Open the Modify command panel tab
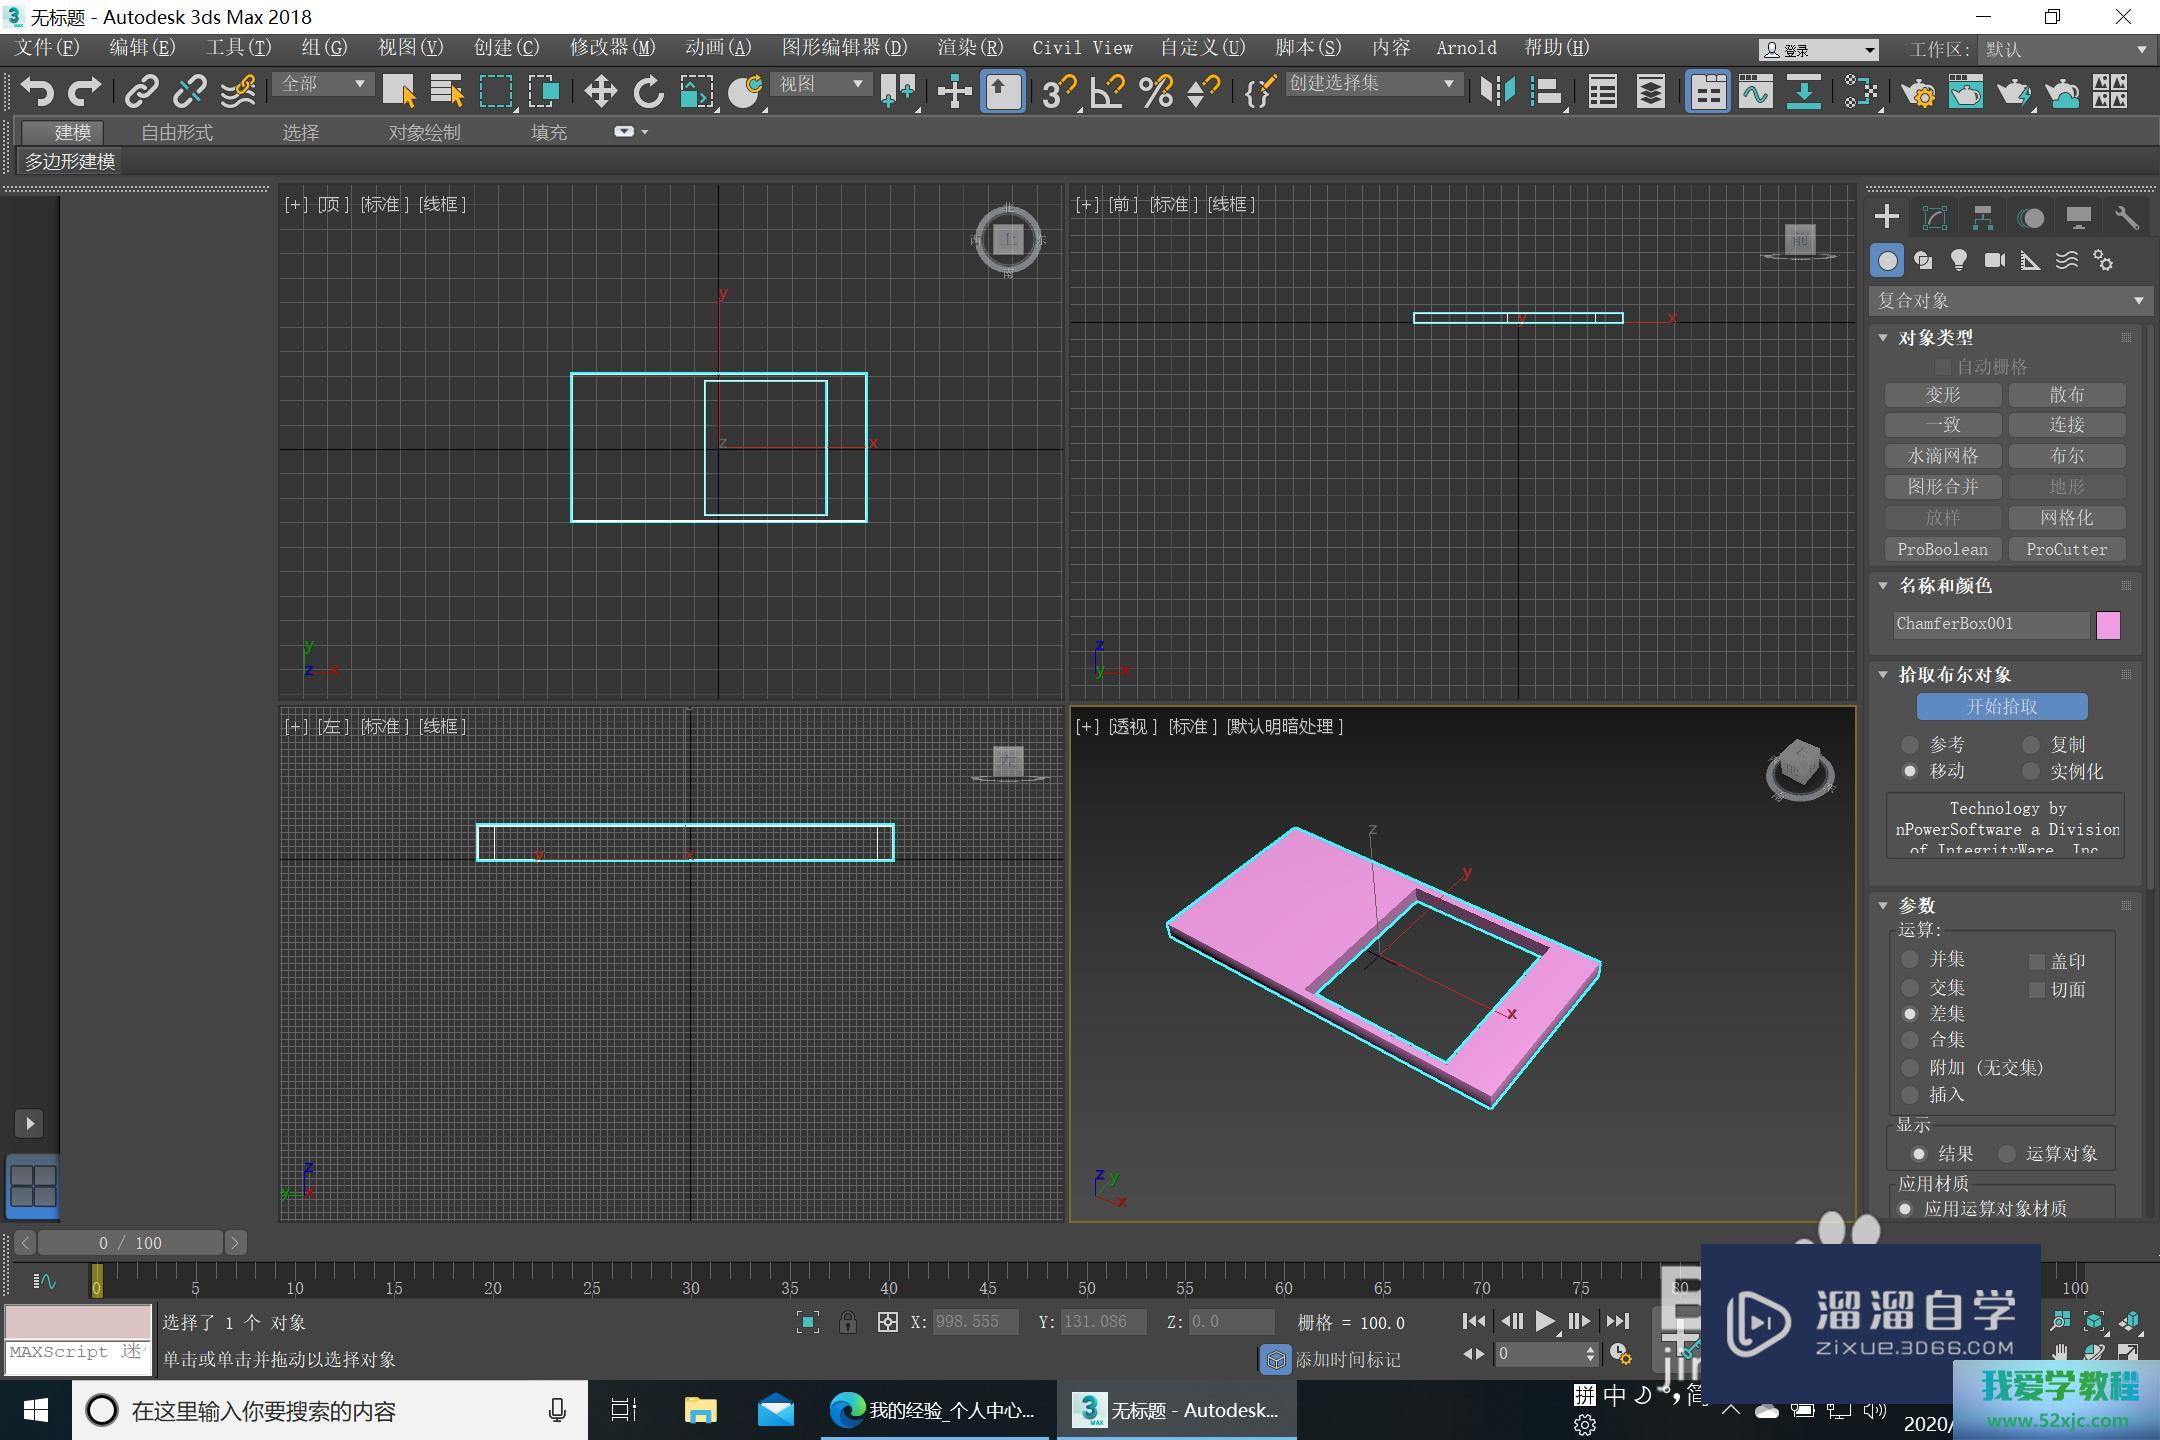 click(x=1934, y=218)
